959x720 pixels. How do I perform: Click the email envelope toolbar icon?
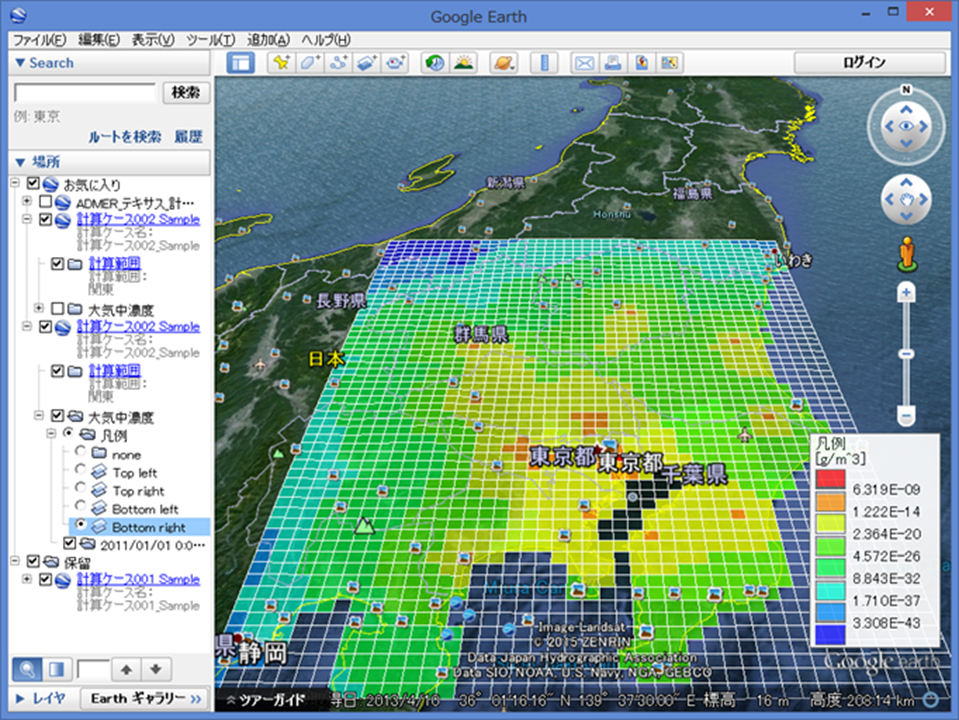click(583, 63)
